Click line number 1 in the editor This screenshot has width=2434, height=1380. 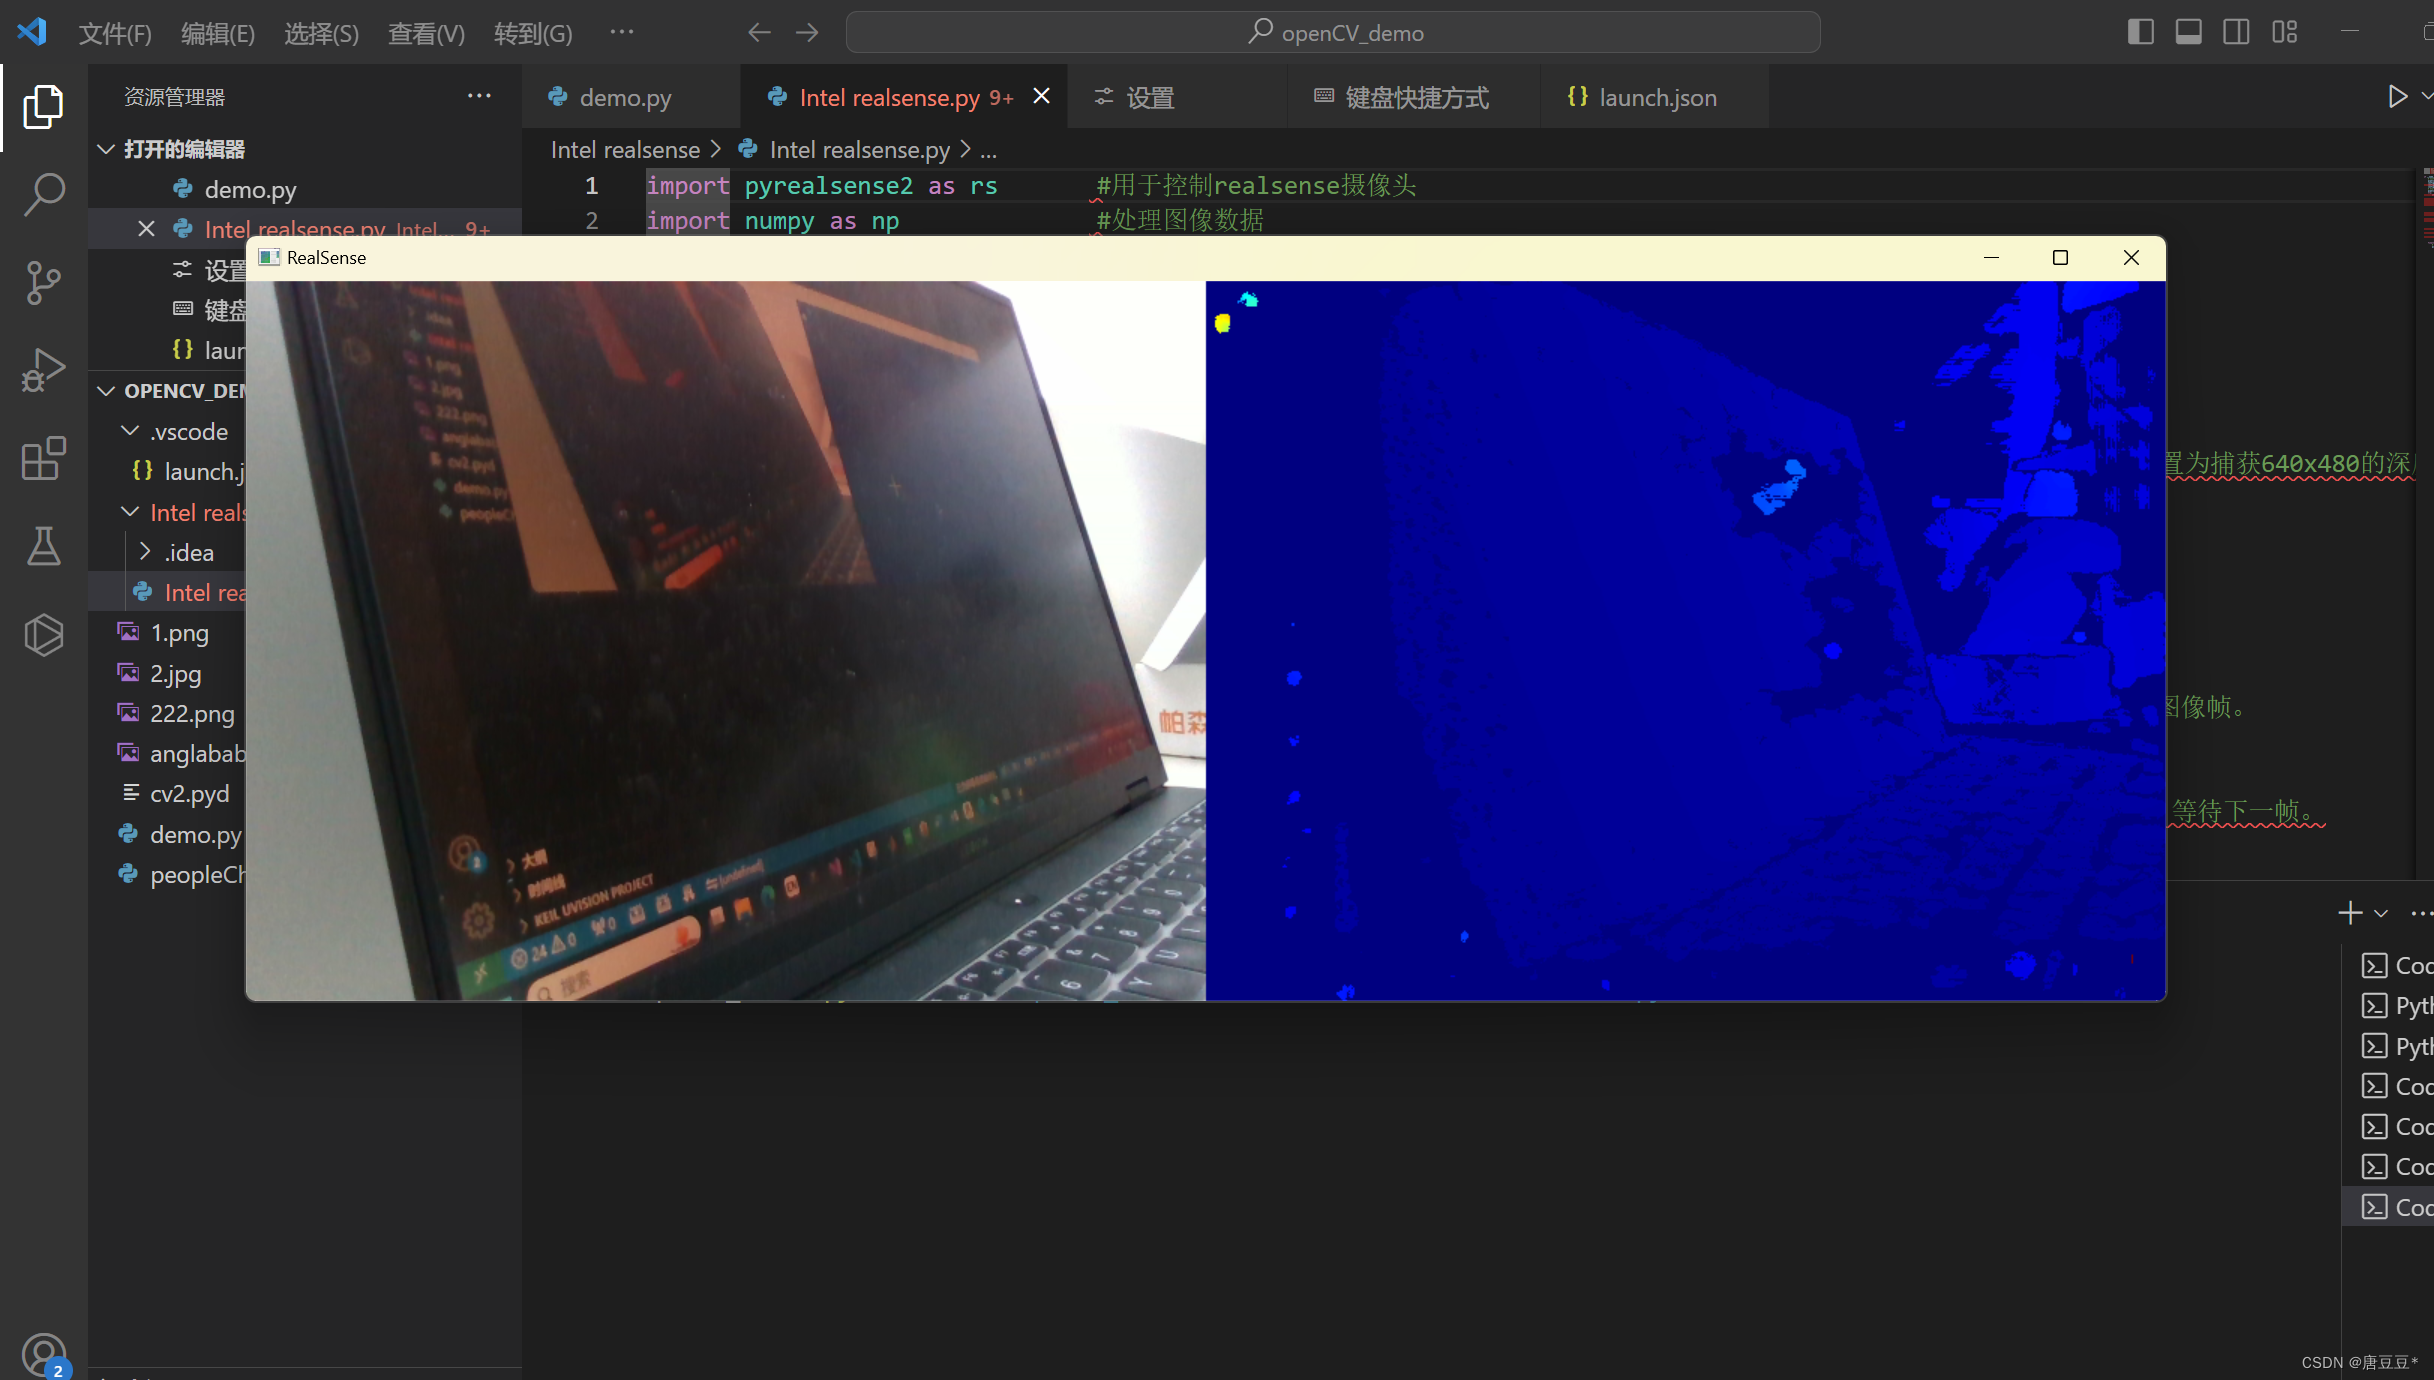(591, 186)
